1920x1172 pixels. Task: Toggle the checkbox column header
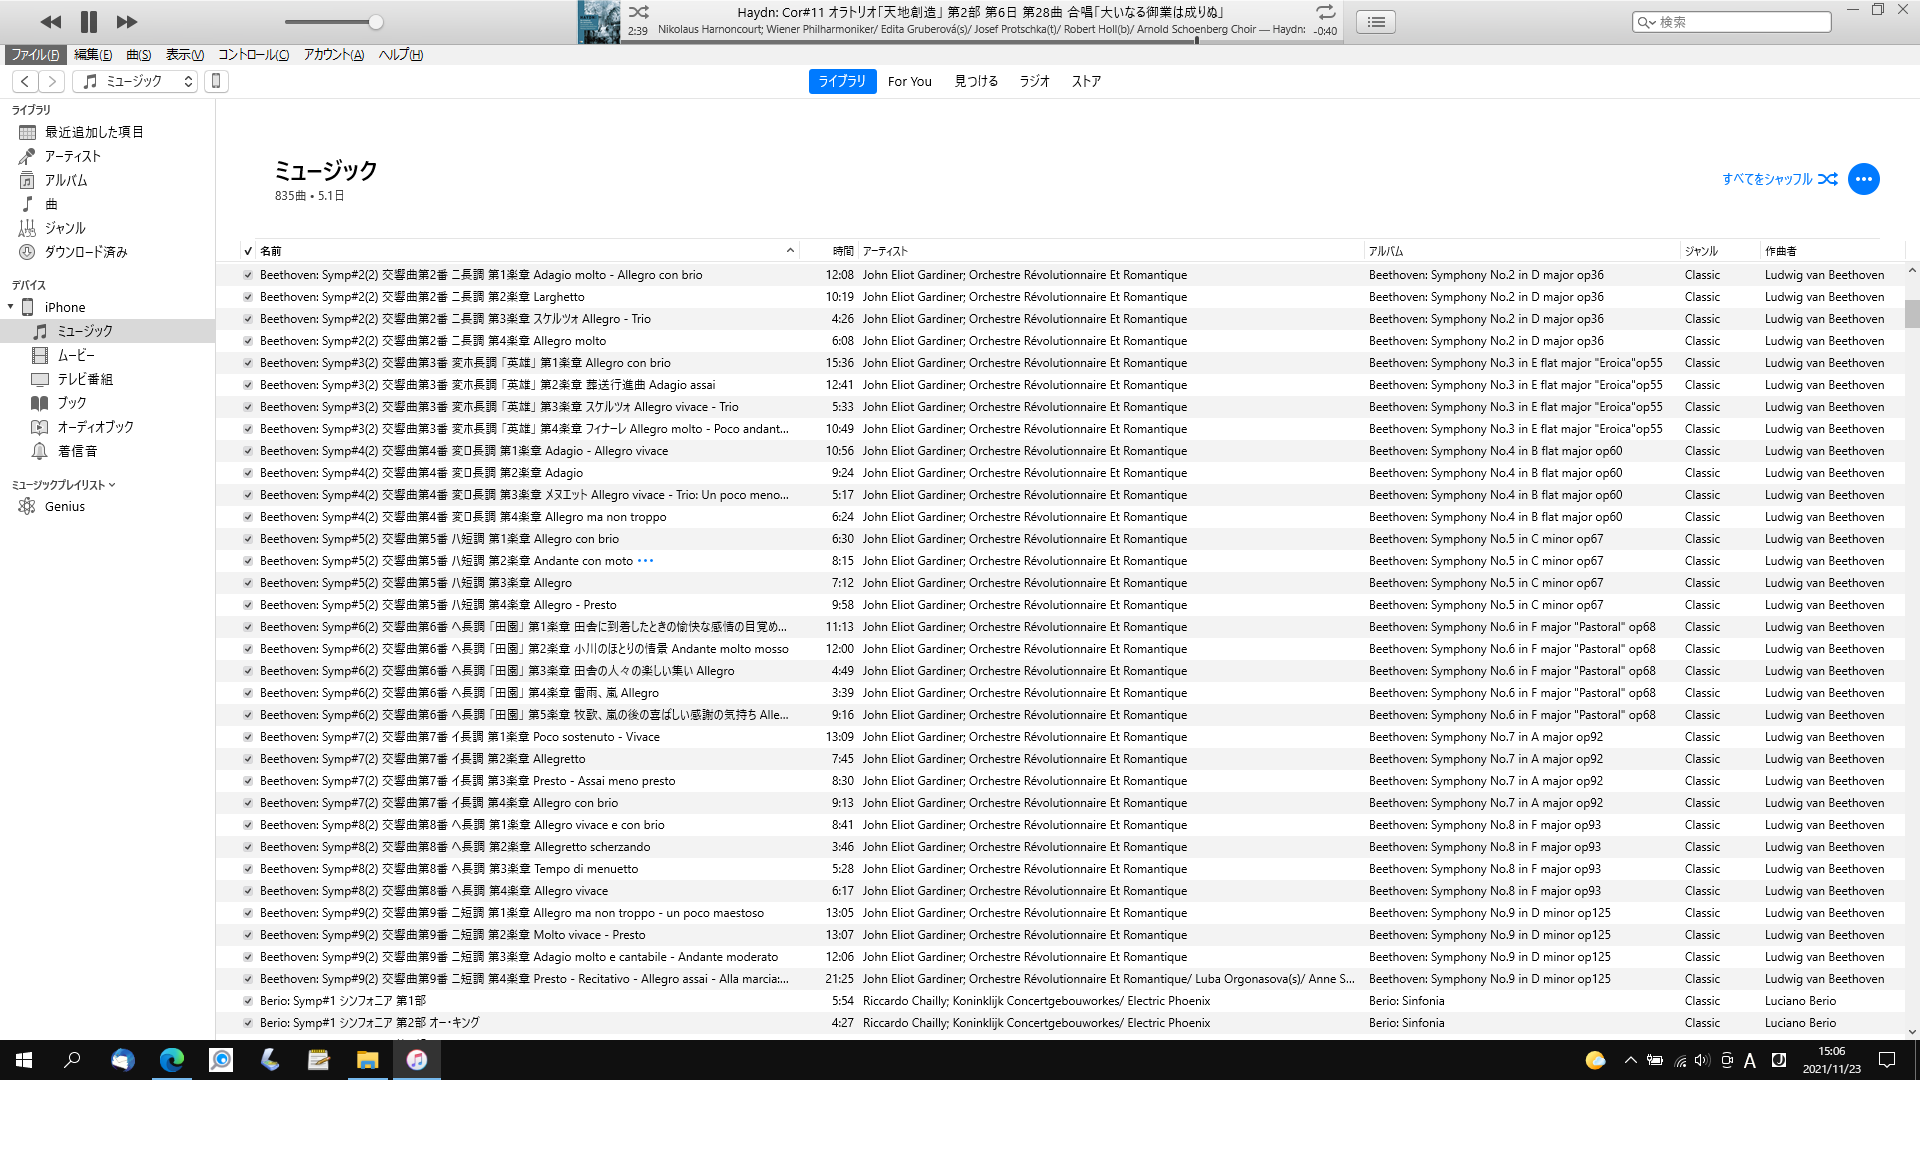(248, 251)
